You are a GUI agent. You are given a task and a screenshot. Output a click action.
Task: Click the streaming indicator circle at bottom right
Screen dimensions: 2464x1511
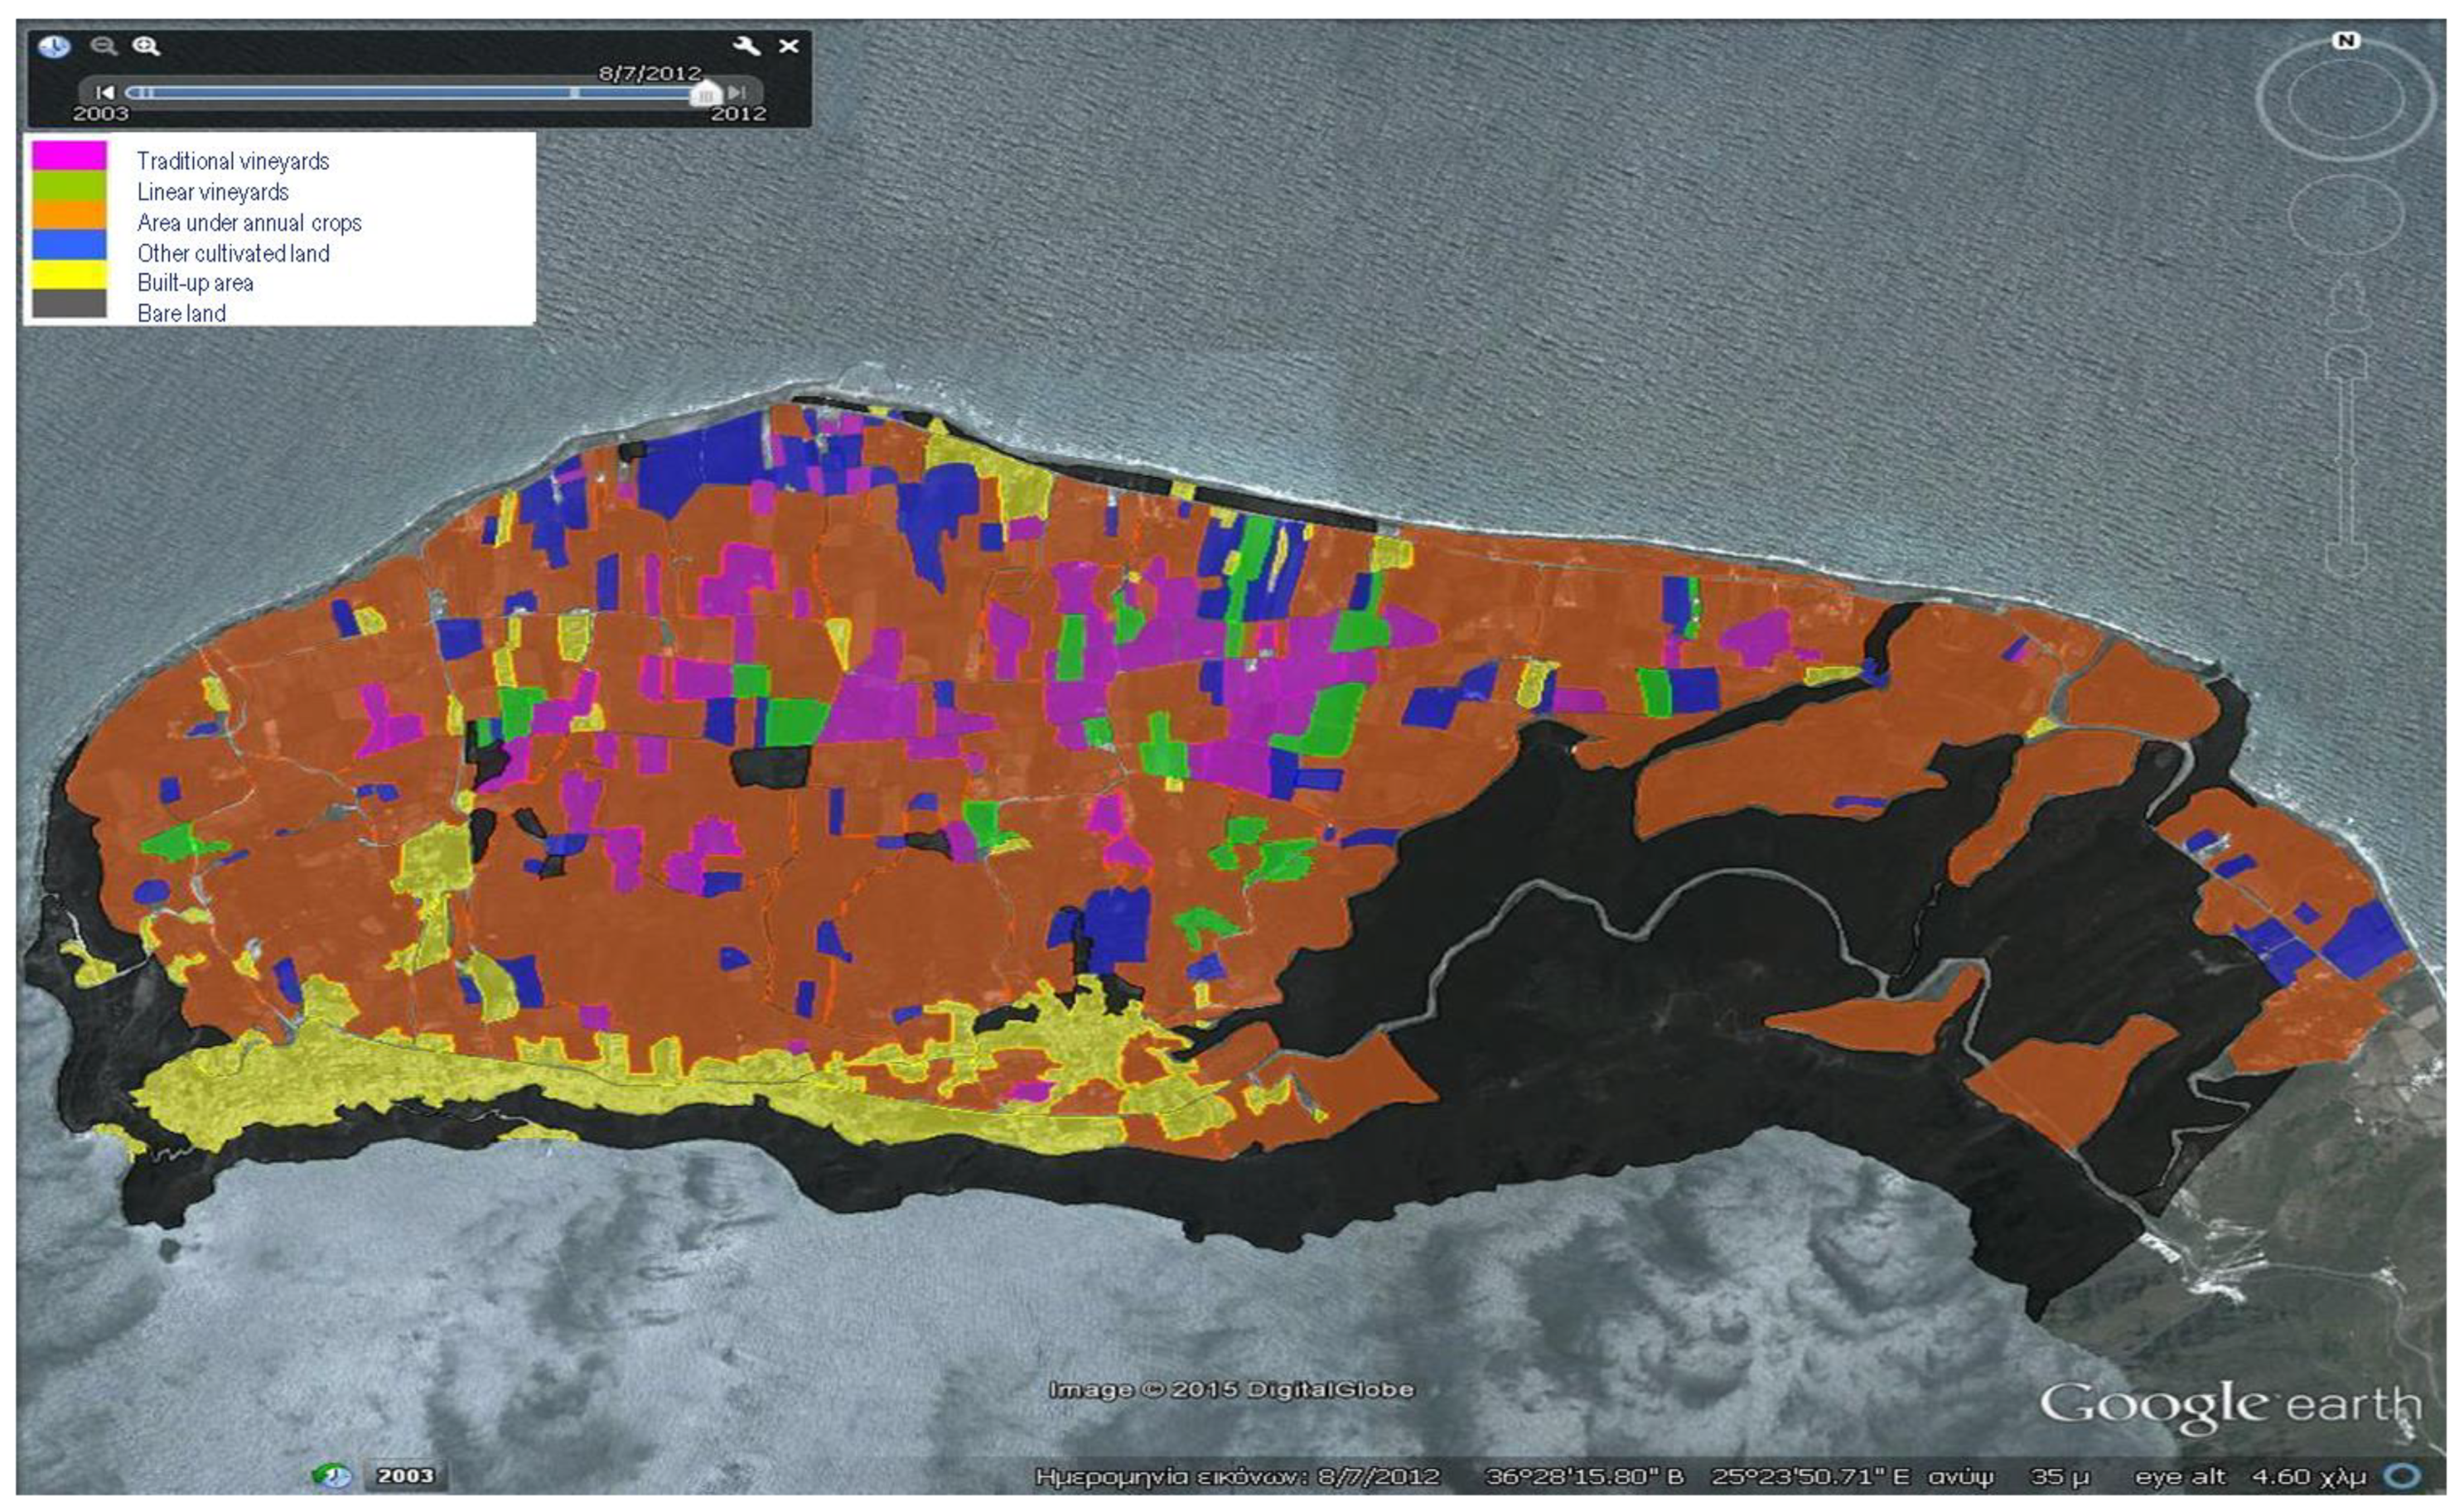tap(2403, 1476)
